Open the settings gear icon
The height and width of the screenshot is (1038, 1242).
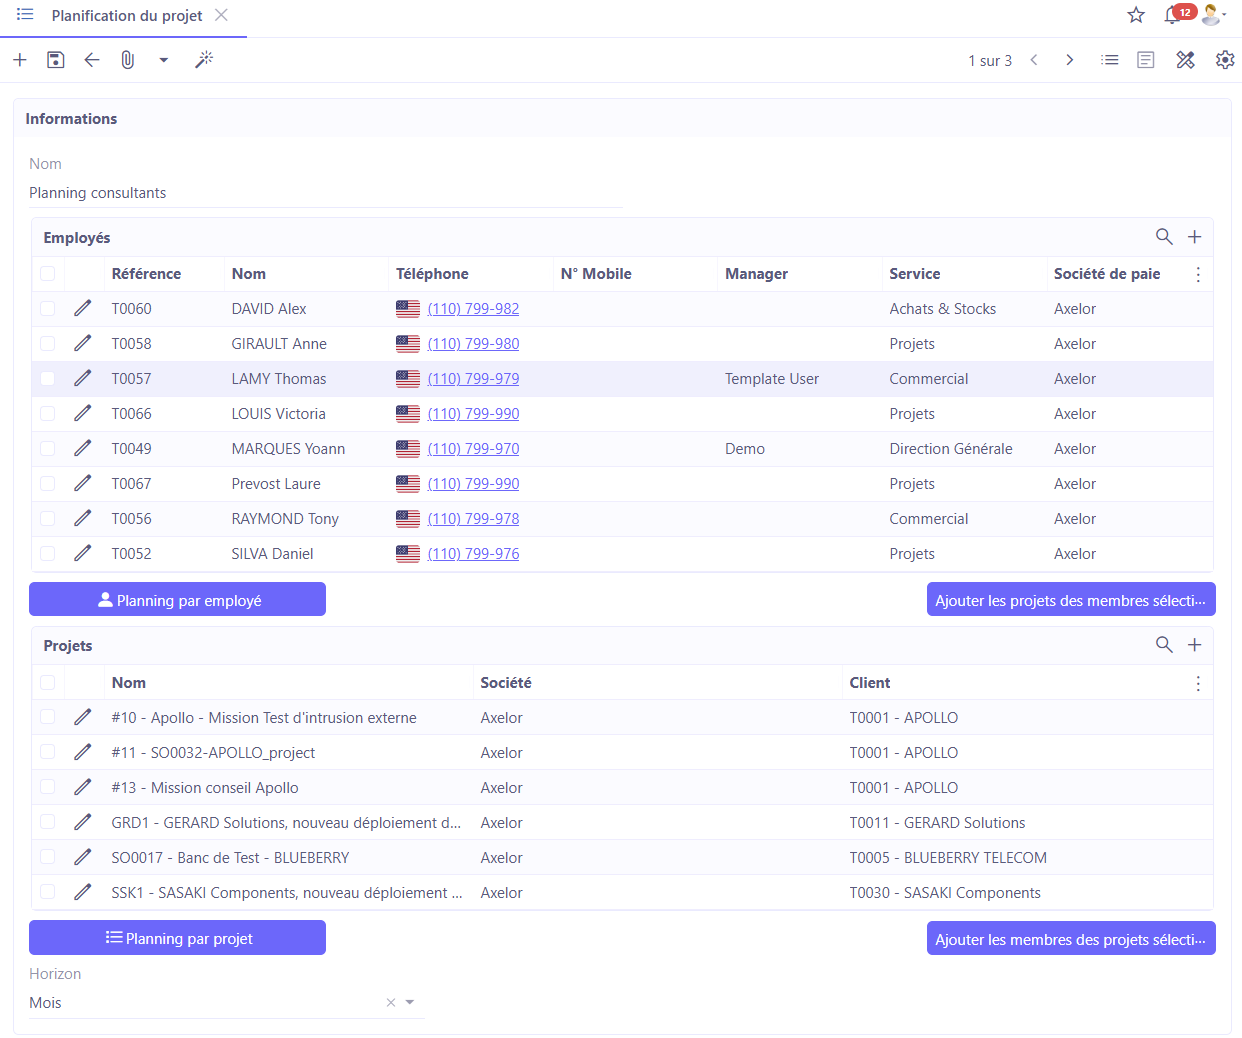tap(1225, 60)
